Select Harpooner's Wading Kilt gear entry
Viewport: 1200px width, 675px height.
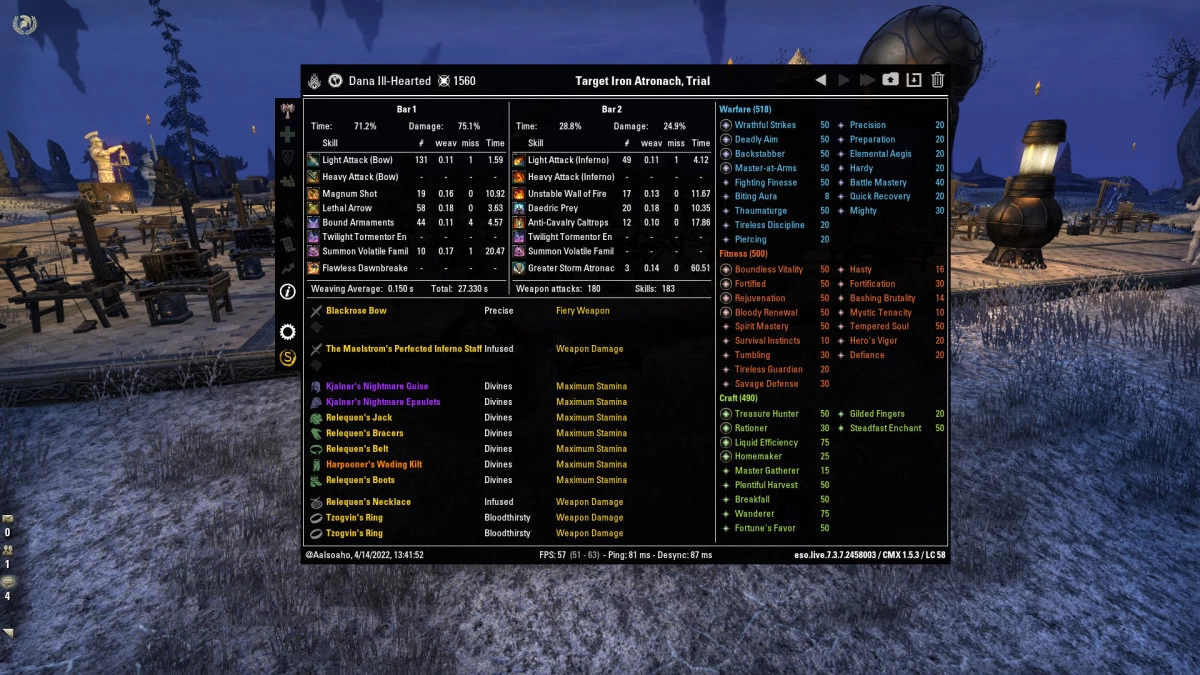point(374,464)
